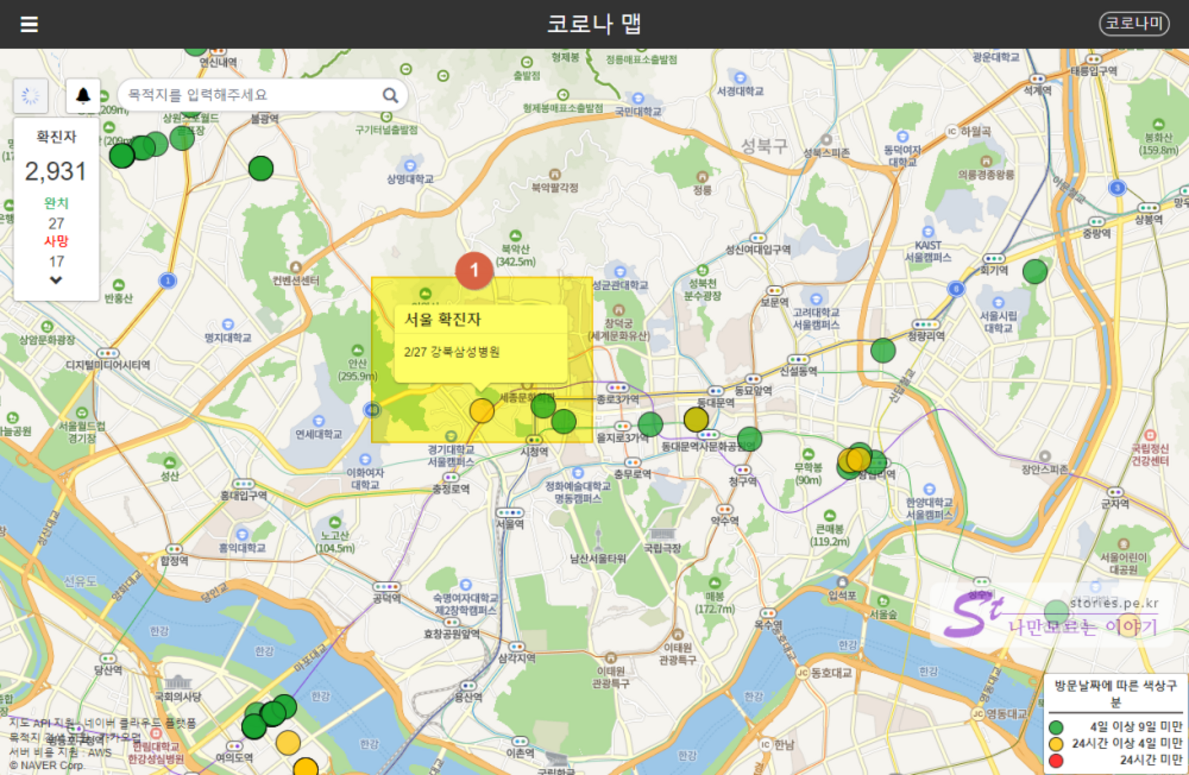Image resolution: width=1189 pixels, height=775 pixels.
Task: Click the yellow marker below the 서울 확진자 popup
Action: point(482,411)
